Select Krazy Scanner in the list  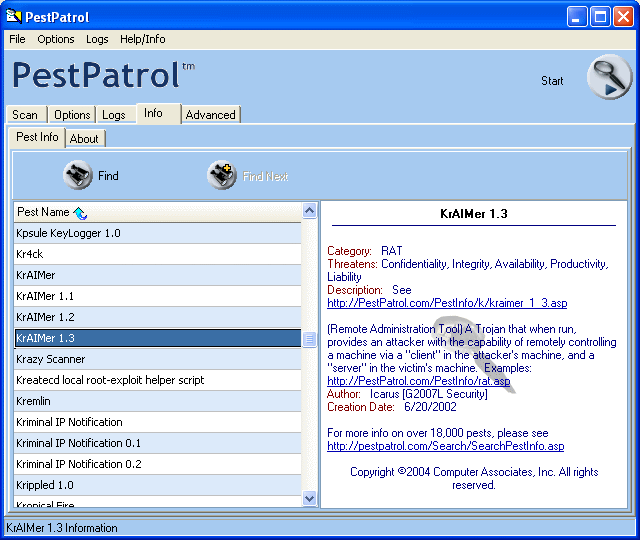[x=158, y=359]
